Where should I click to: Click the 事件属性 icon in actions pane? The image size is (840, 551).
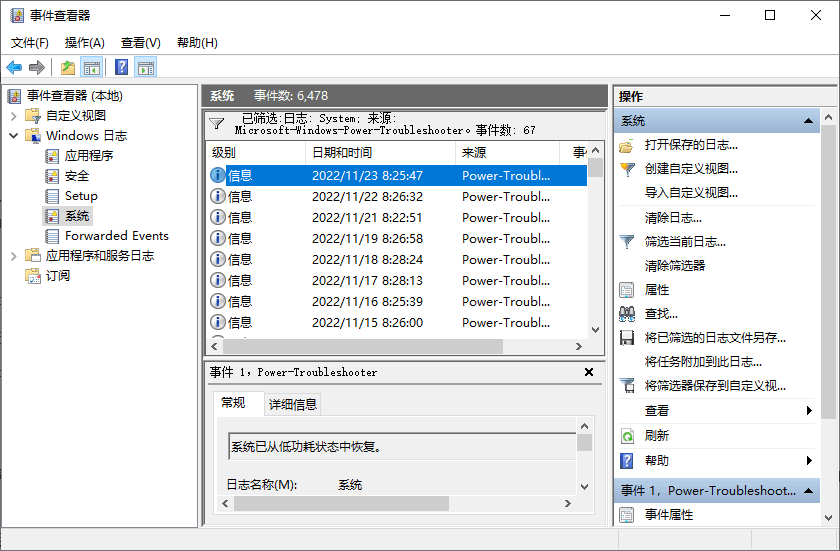627,515
